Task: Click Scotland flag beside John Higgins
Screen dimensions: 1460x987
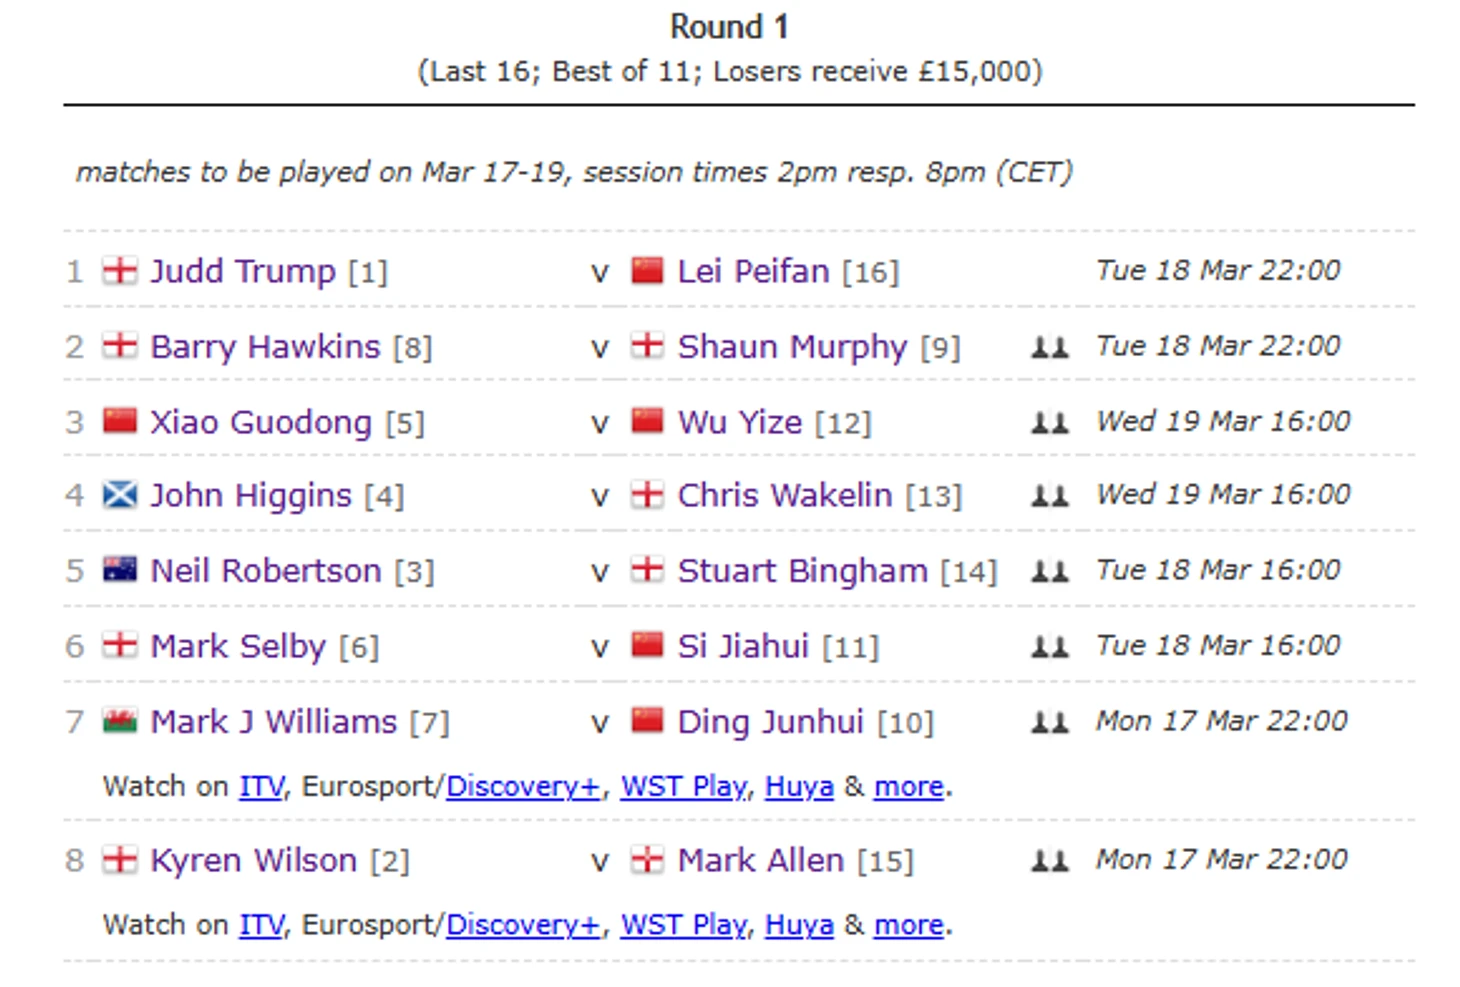Action: (120, 495)
